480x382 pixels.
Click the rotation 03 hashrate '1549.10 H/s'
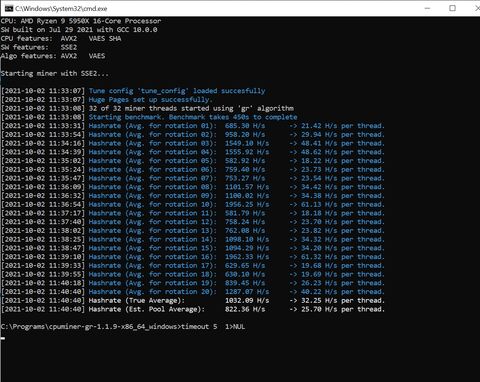click(x=247, y=143)
